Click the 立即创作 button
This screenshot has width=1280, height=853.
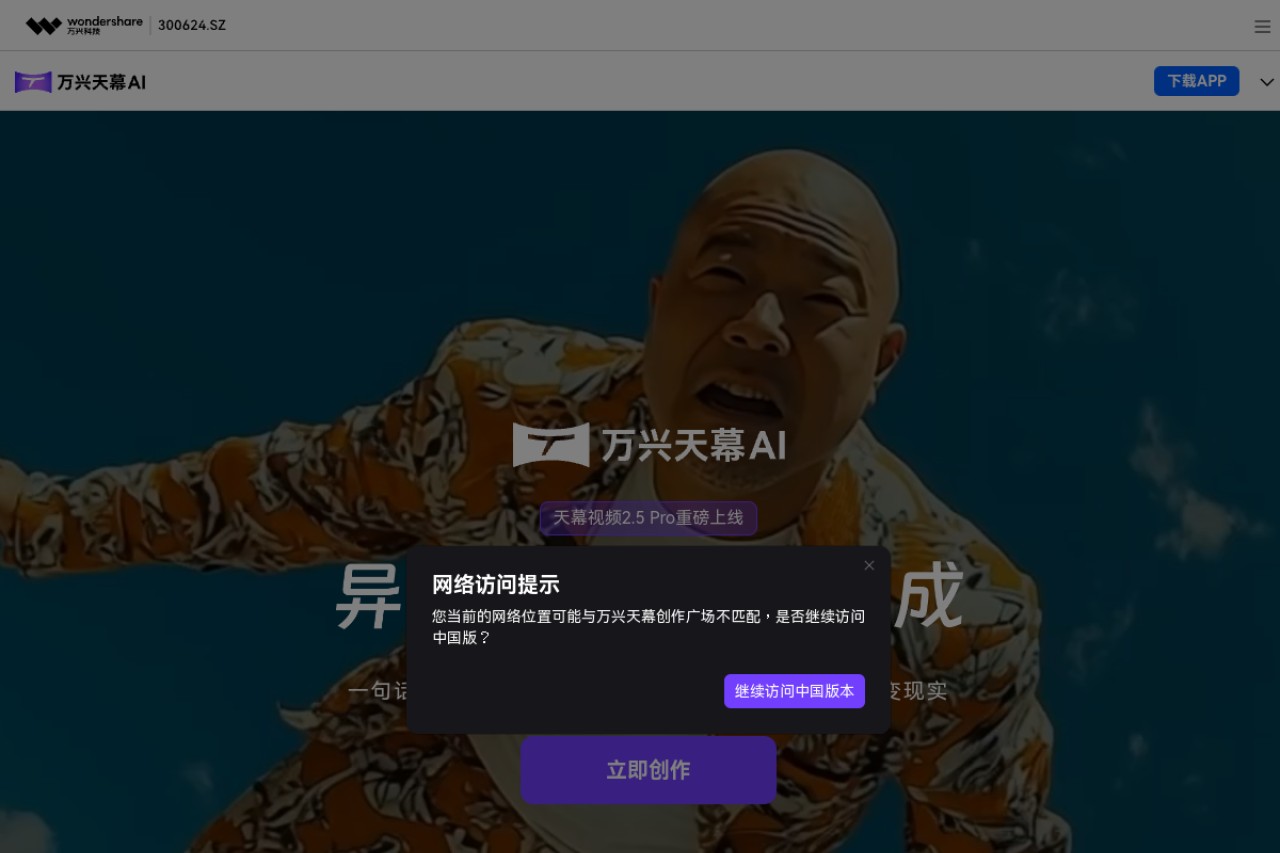tap(648, 770)
